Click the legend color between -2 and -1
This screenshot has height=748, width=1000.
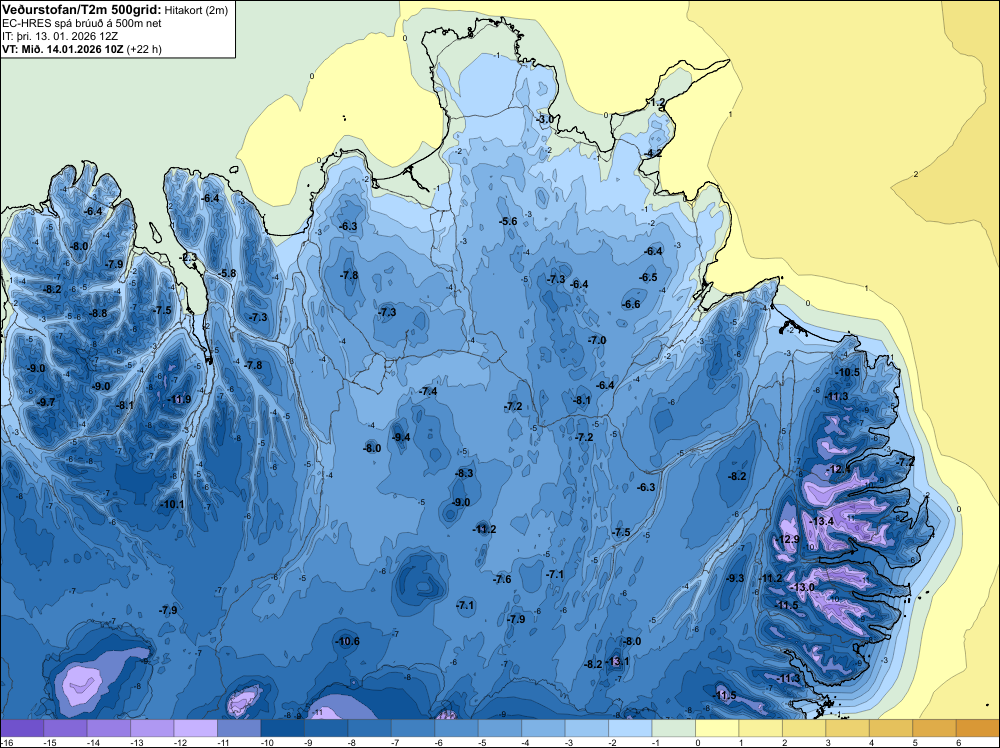(x=630, y=728)
